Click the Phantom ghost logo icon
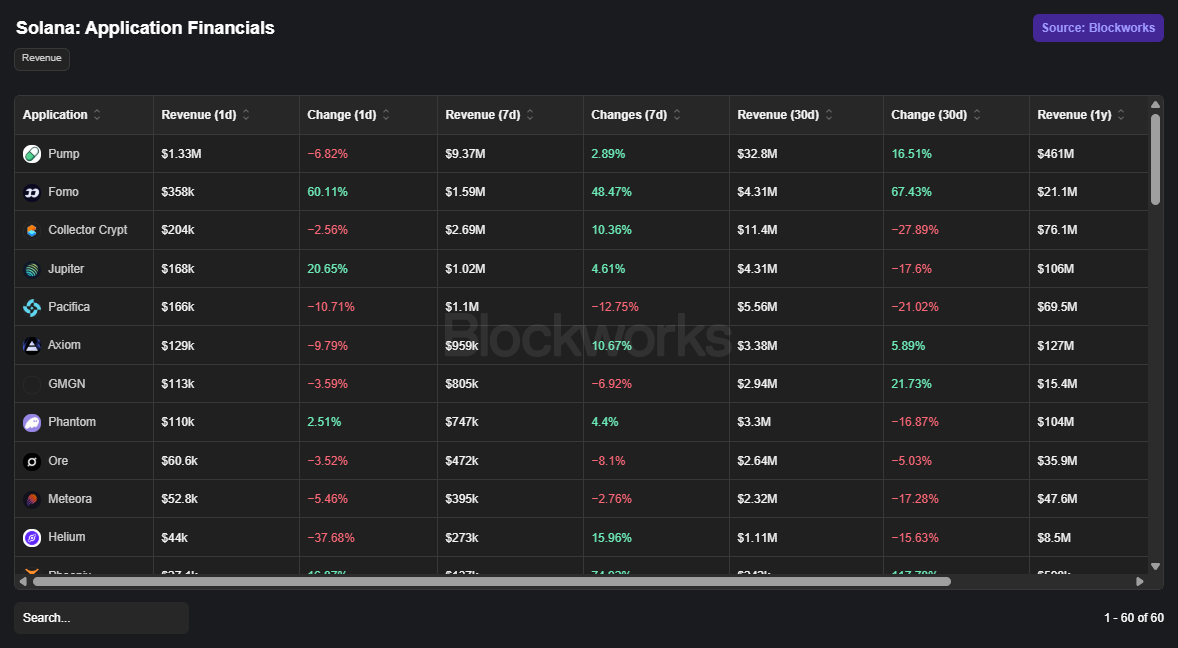The height and width of the screenshot is (648, 1178). pyautogui.click(x=32, y=422)
